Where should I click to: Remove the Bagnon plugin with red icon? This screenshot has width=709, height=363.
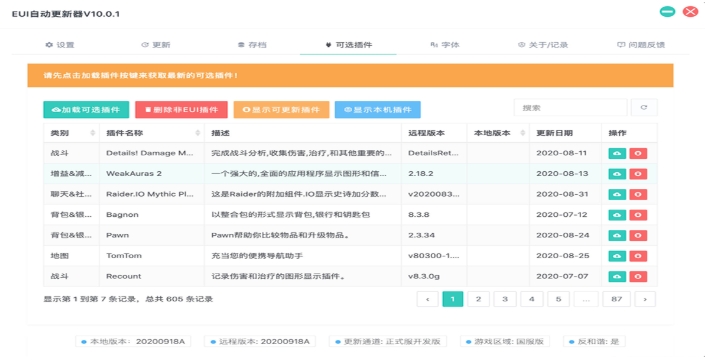(638, 215)
